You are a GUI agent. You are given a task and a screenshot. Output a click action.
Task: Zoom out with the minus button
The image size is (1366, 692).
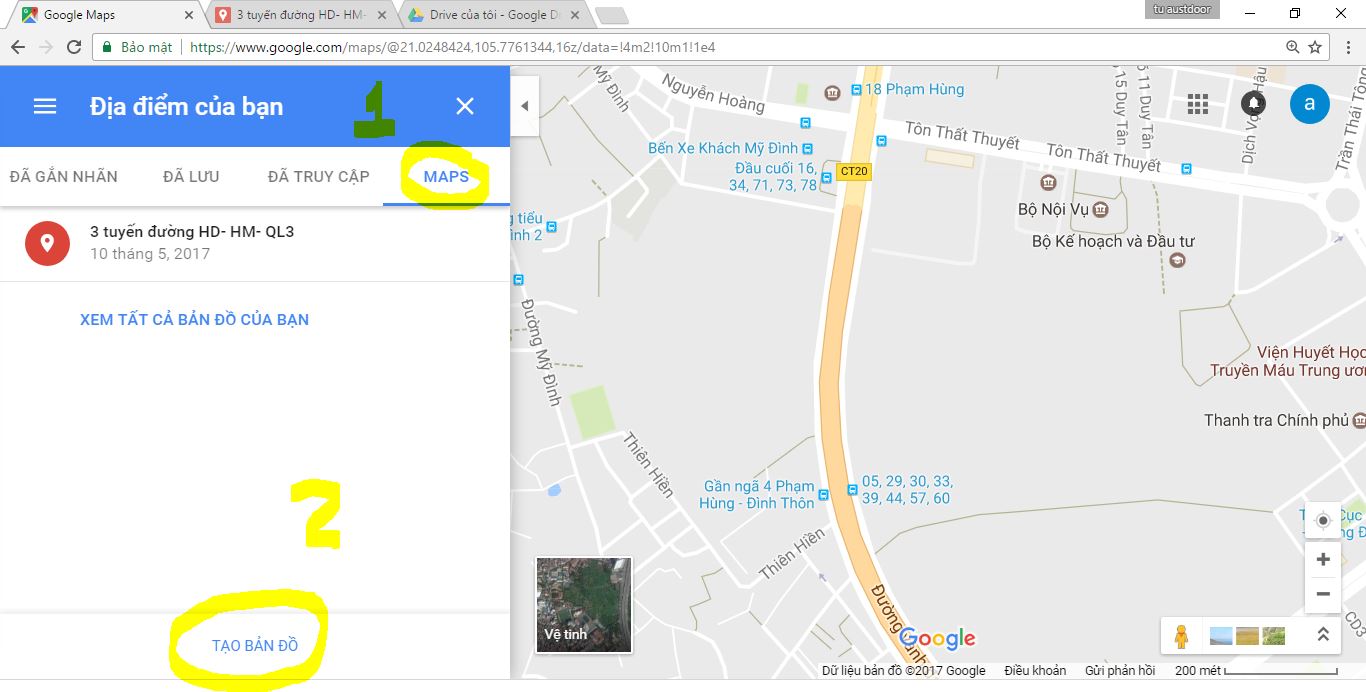[x=1323, y=594]
